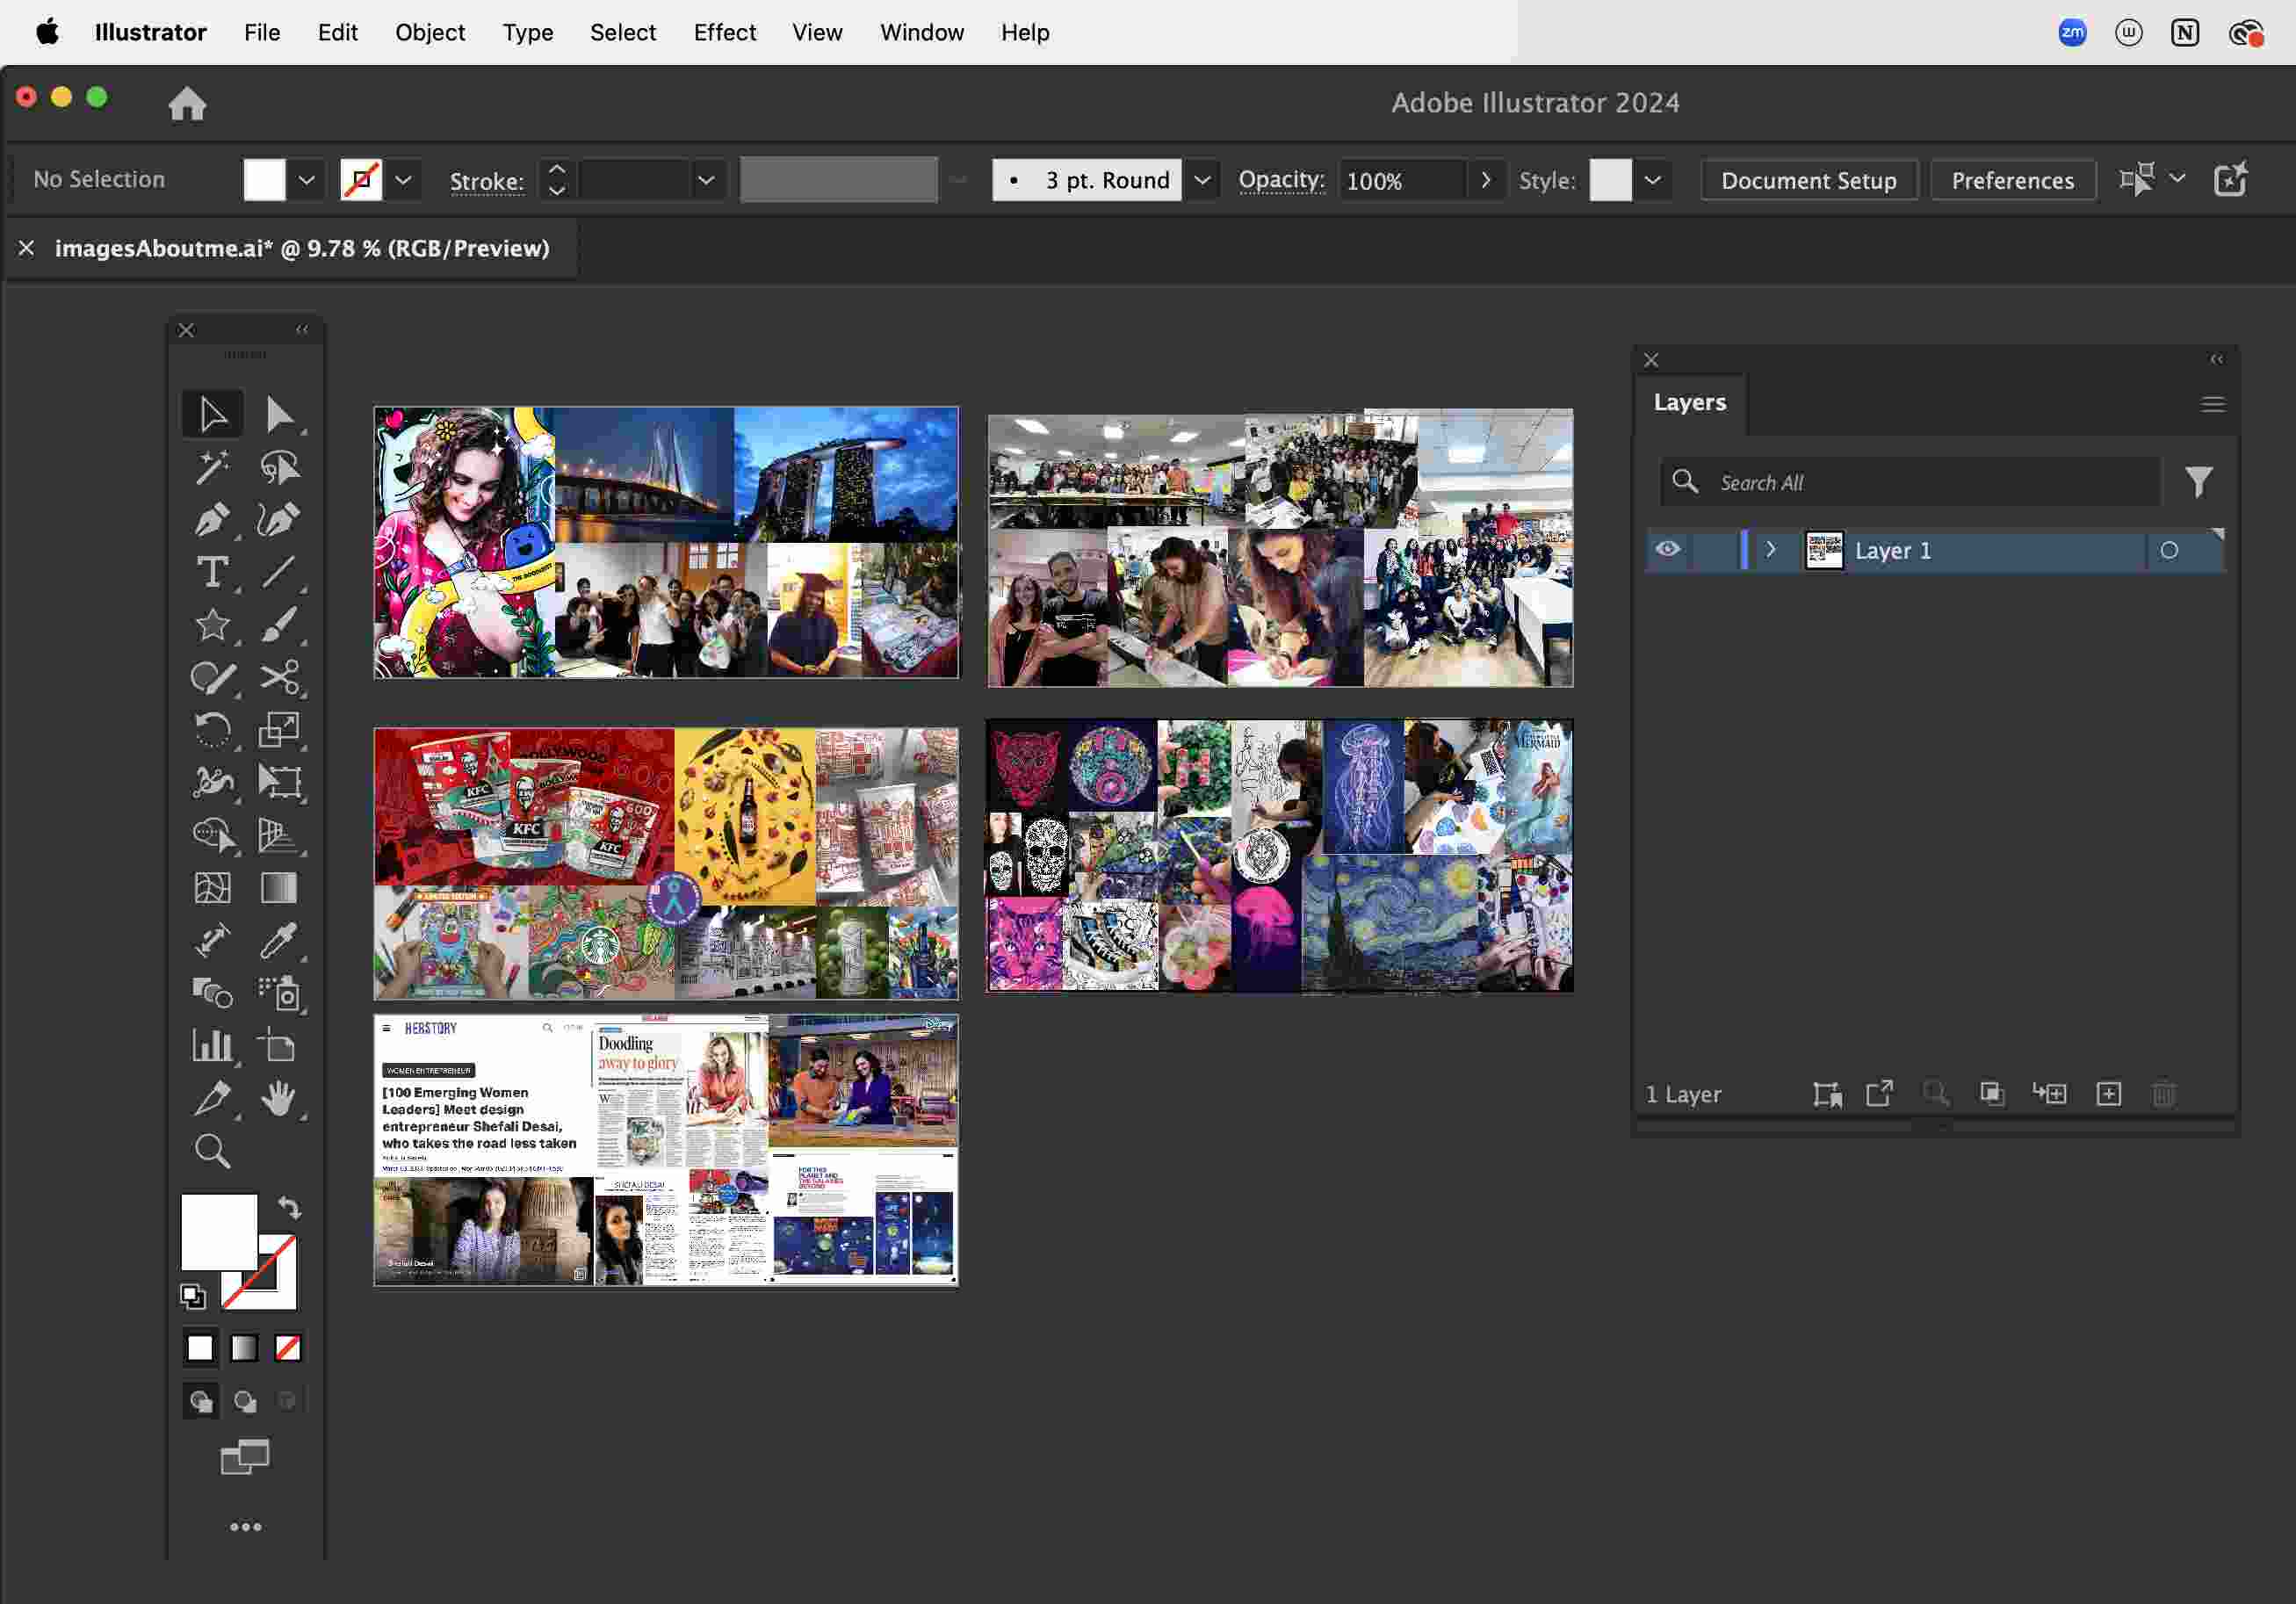Reset default fill and stroke
Screen dimensions: 2296x1604
click(x=193, y=1297)
